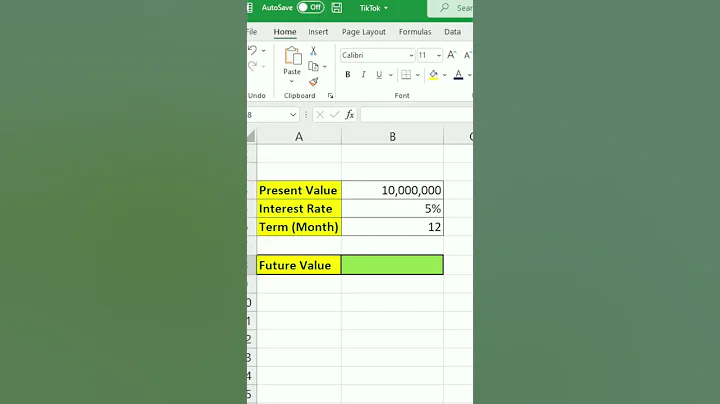Select the green Future Value result cell
The width and height of the screenshot is (720, 404).
tap(393, 265)
